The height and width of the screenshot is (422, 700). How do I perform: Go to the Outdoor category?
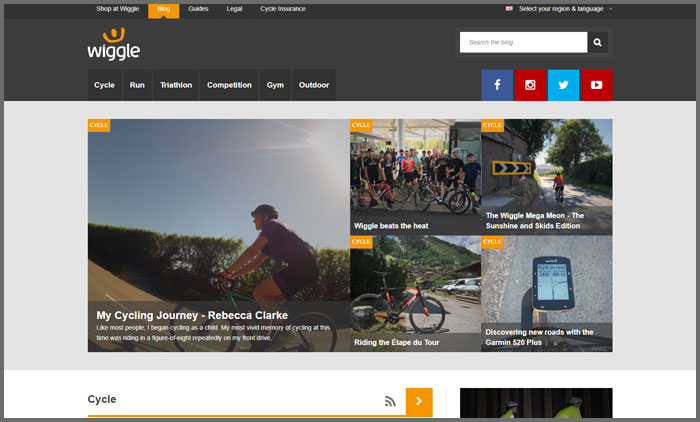(313, 85)
